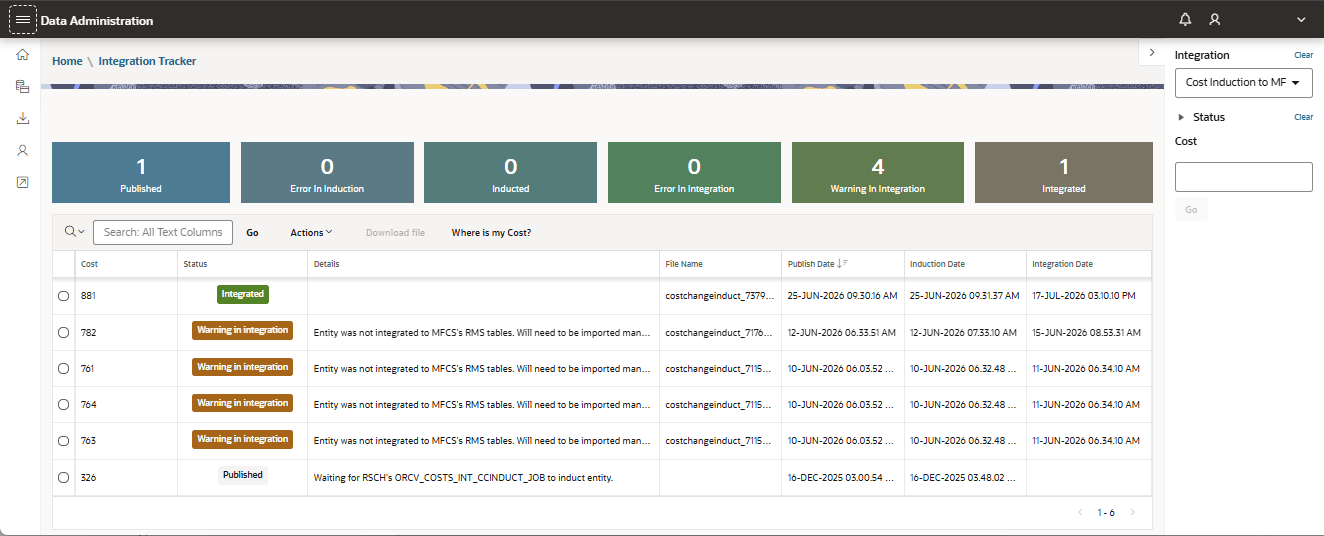Focus the Search All Text Columns field
This screenshot has height=536, width=1324.
163,232
